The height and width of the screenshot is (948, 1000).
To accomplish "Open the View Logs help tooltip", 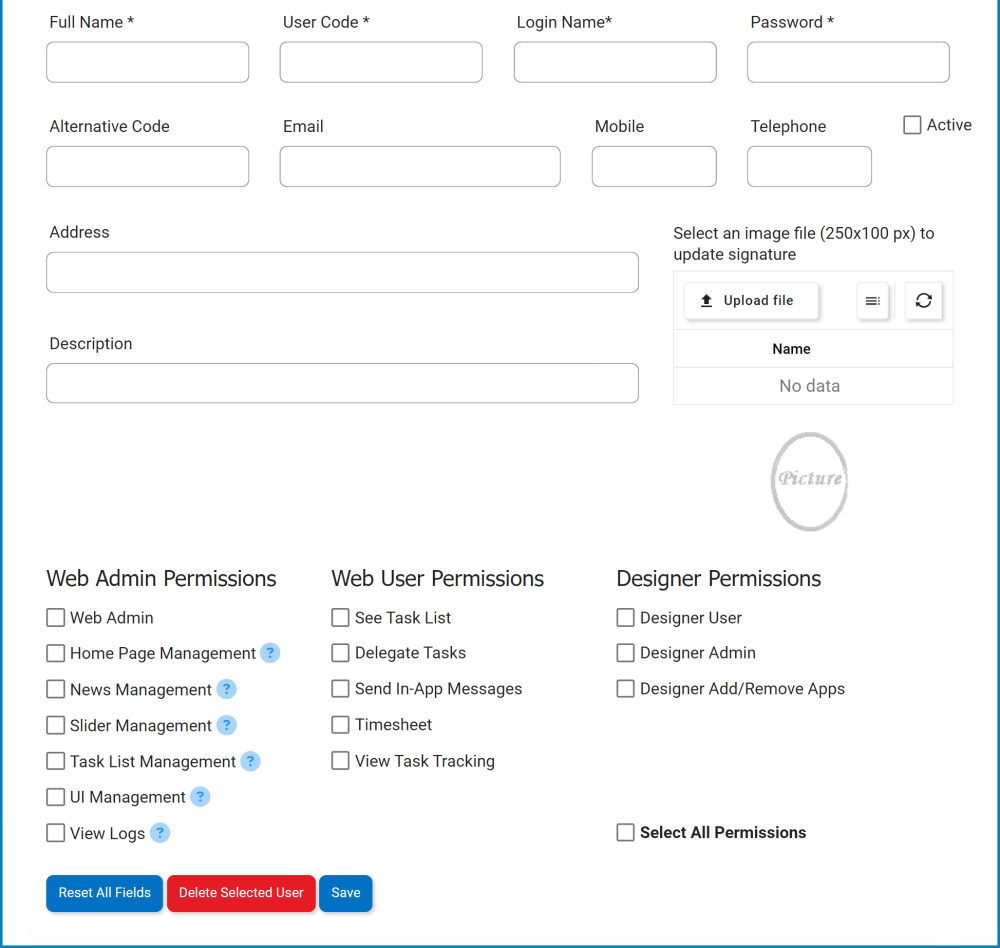I will (160, 833).
